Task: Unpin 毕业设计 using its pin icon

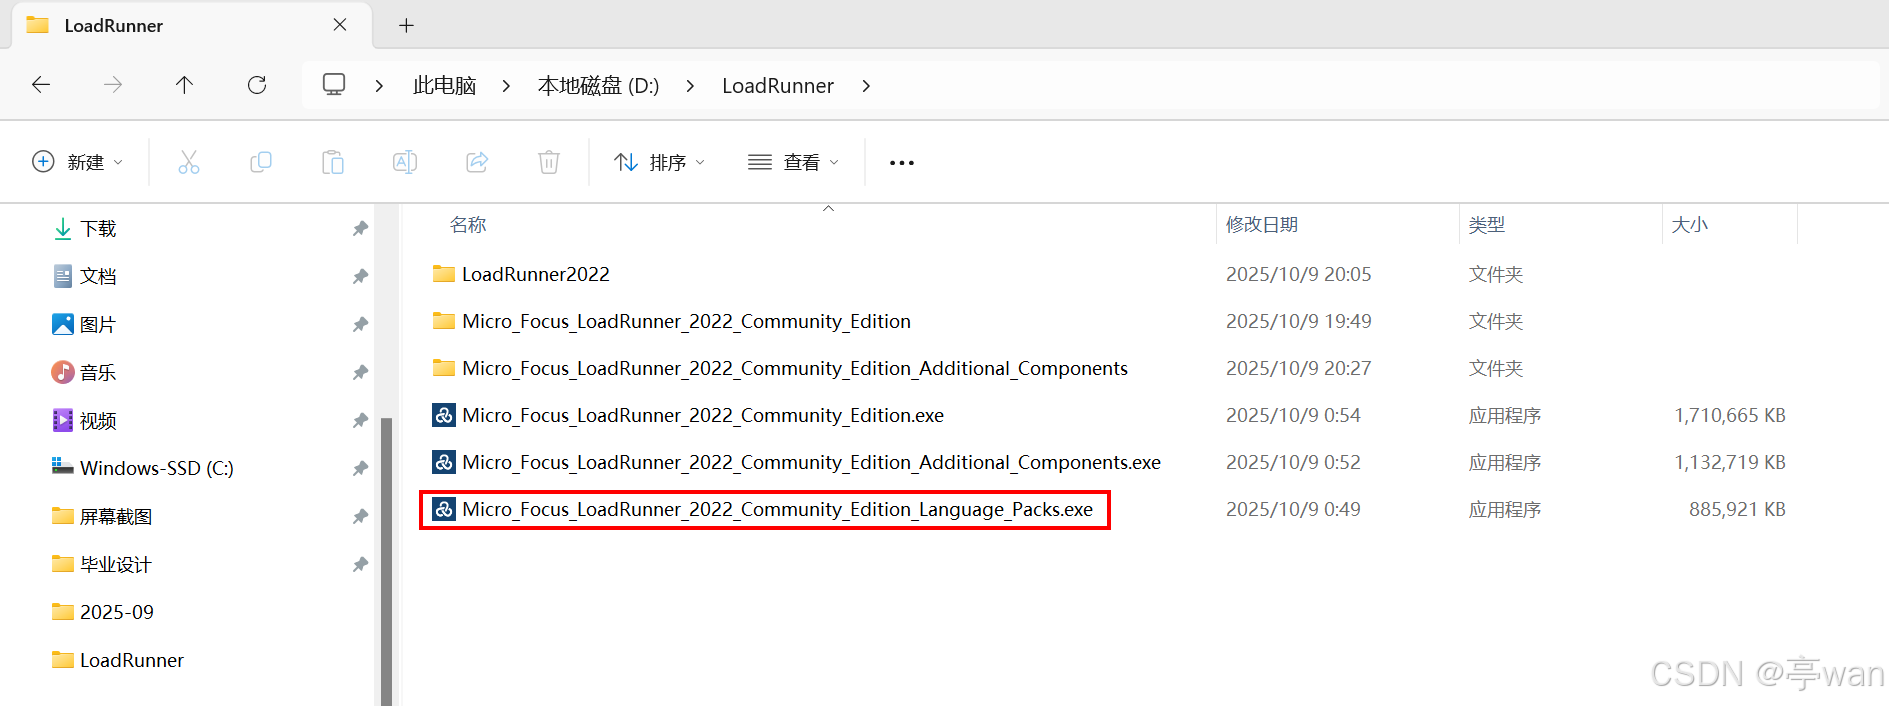Action: tap(360, 565)
